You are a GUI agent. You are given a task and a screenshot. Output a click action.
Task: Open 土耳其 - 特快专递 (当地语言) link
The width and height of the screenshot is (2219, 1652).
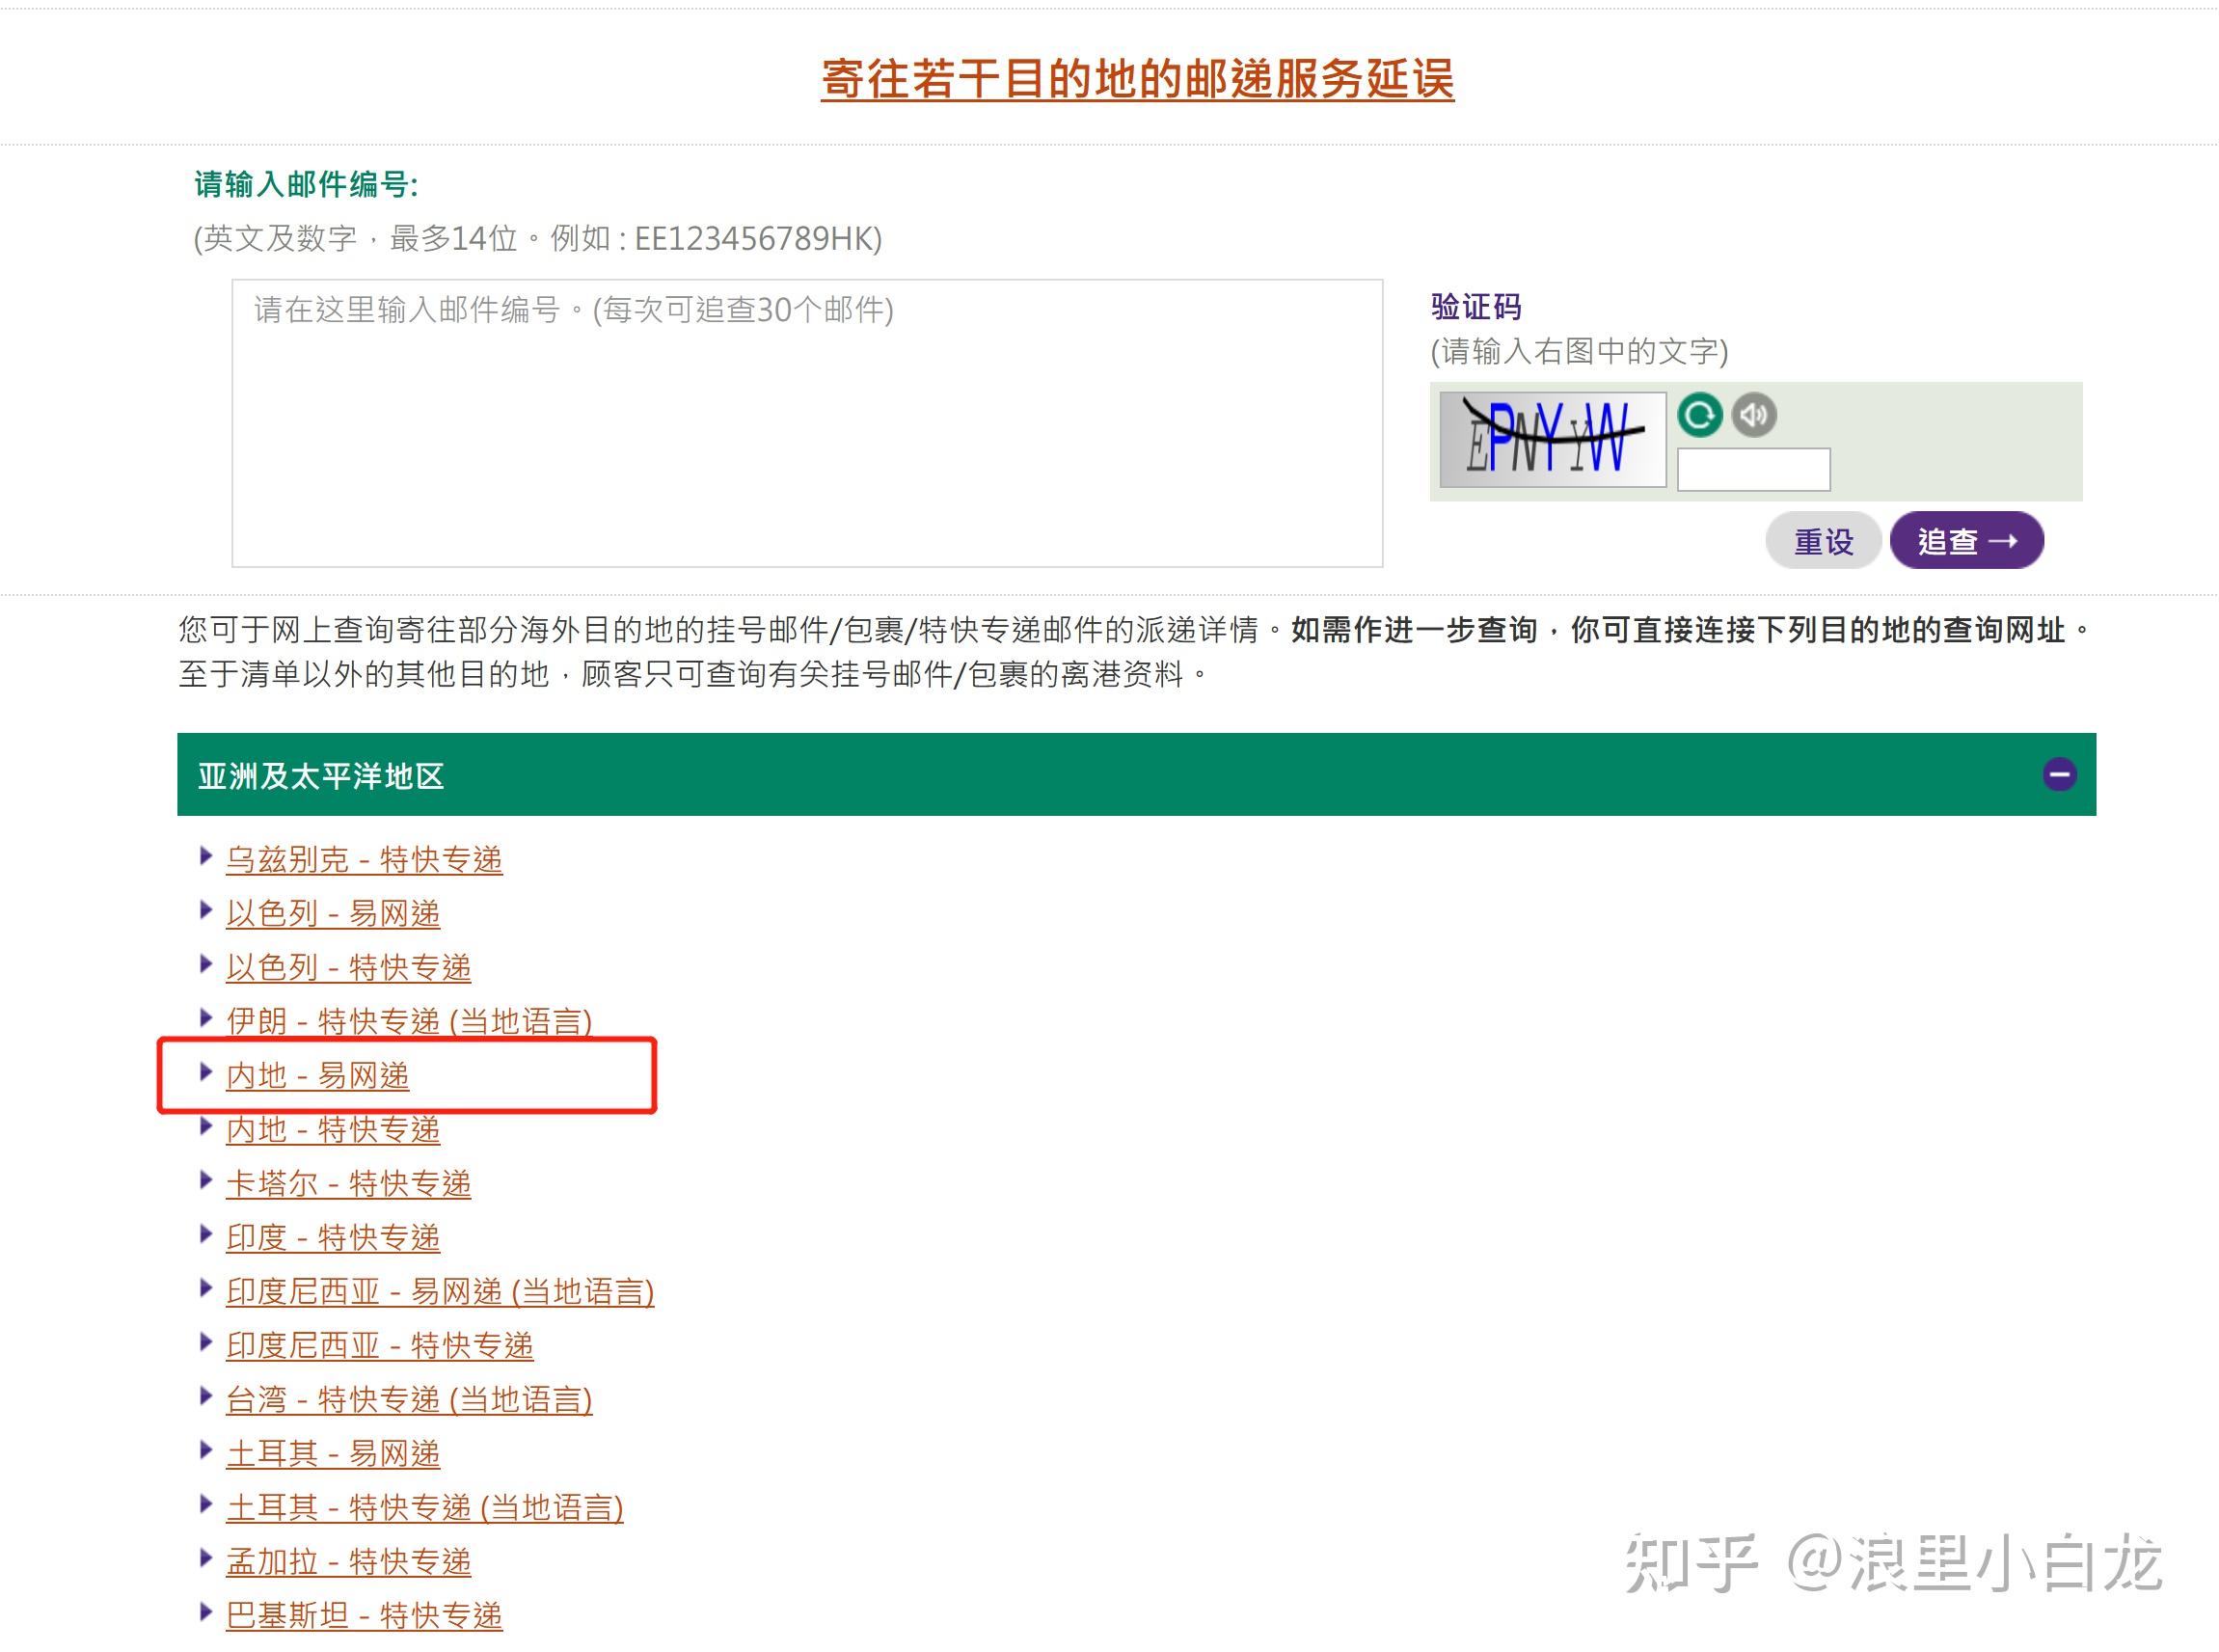(x=425, y=1508)
